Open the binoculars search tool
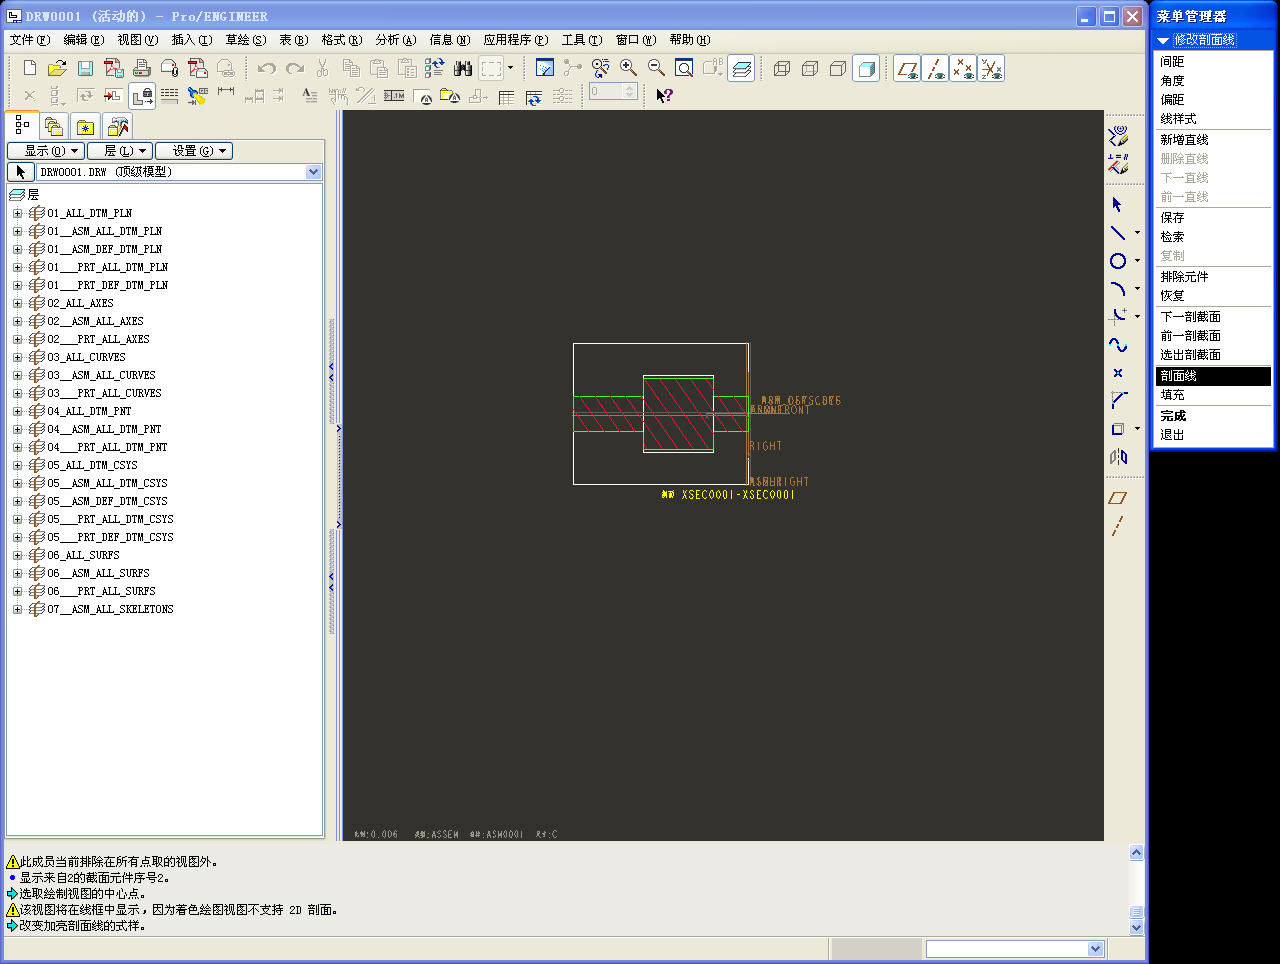The height and width of the screenshot is (964, 1280). [463, 68]
